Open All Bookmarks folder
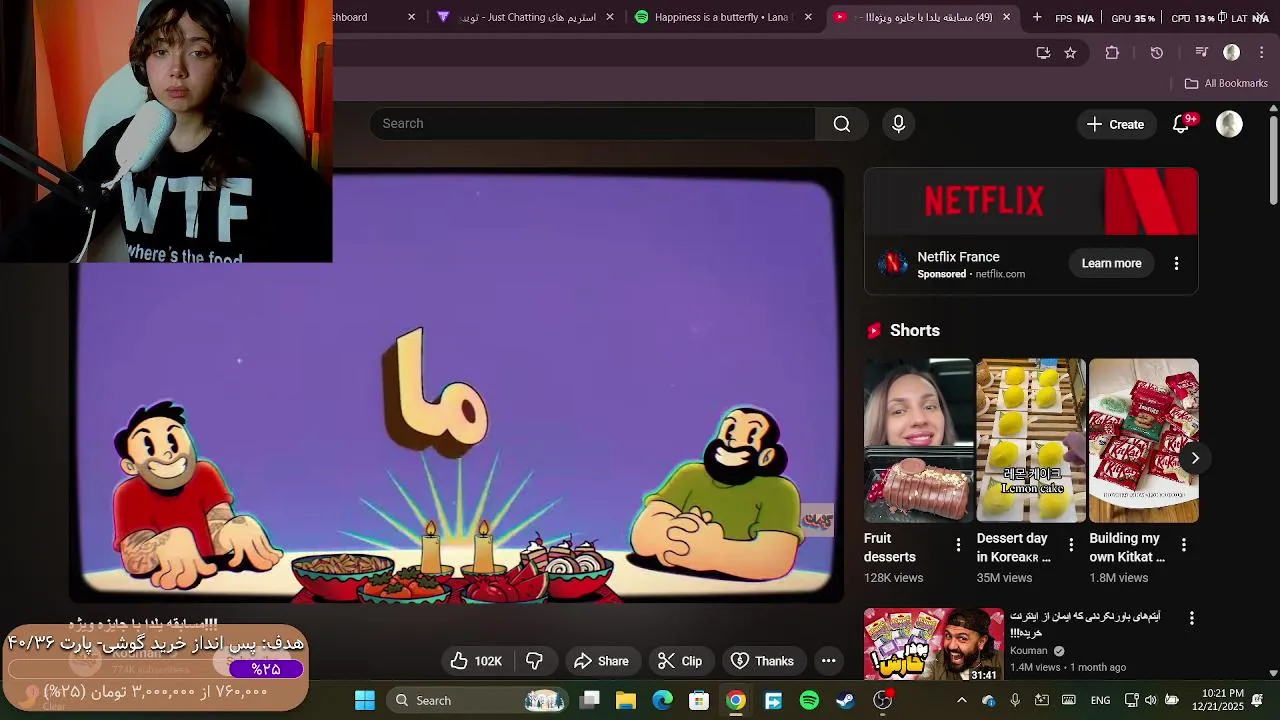Image resolution: width=1280 pixels, height=720 pixels. coord(1226,83)
